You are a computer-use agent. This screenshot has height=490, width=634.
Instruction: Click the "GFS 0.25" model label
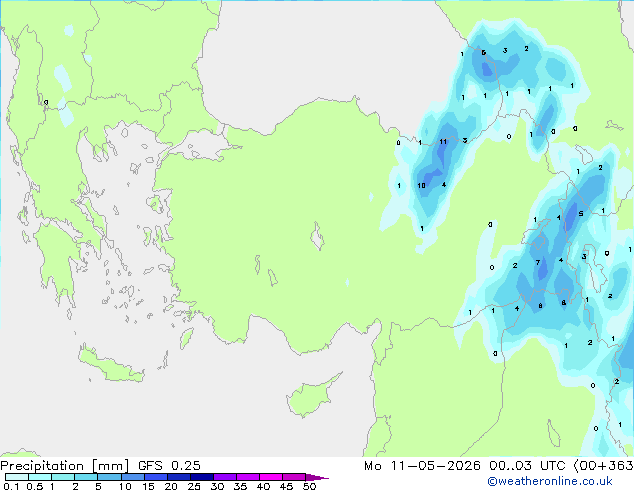click(169, 466)
